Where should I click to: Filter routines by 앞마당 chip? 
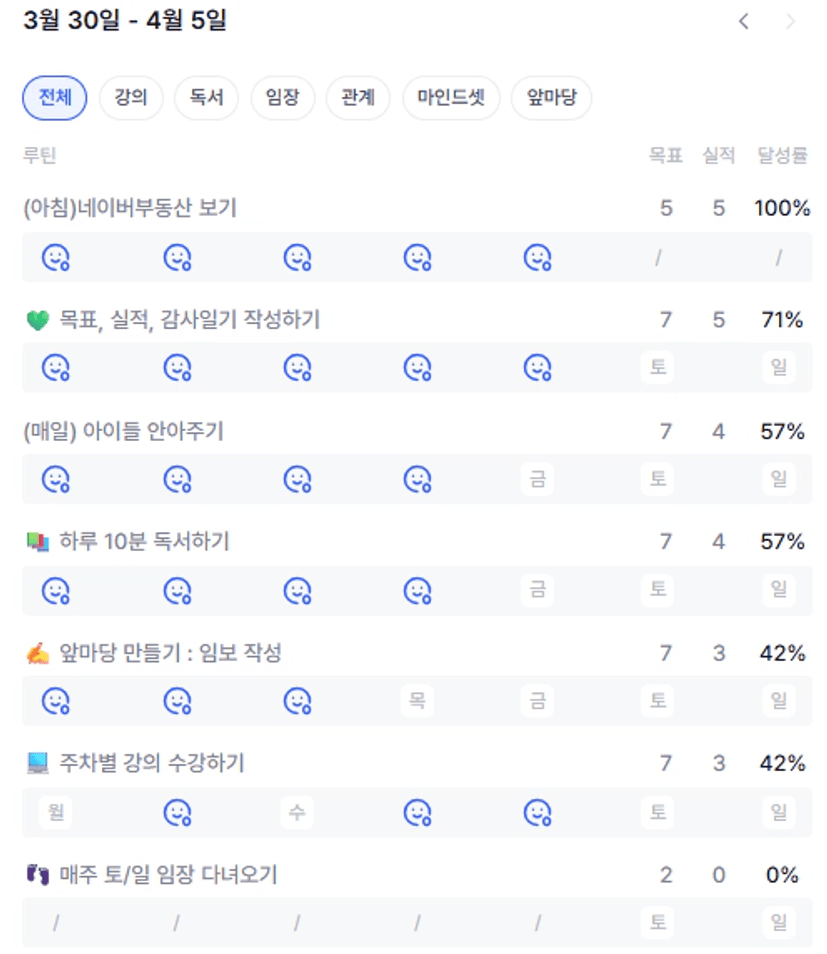(551, 98)
